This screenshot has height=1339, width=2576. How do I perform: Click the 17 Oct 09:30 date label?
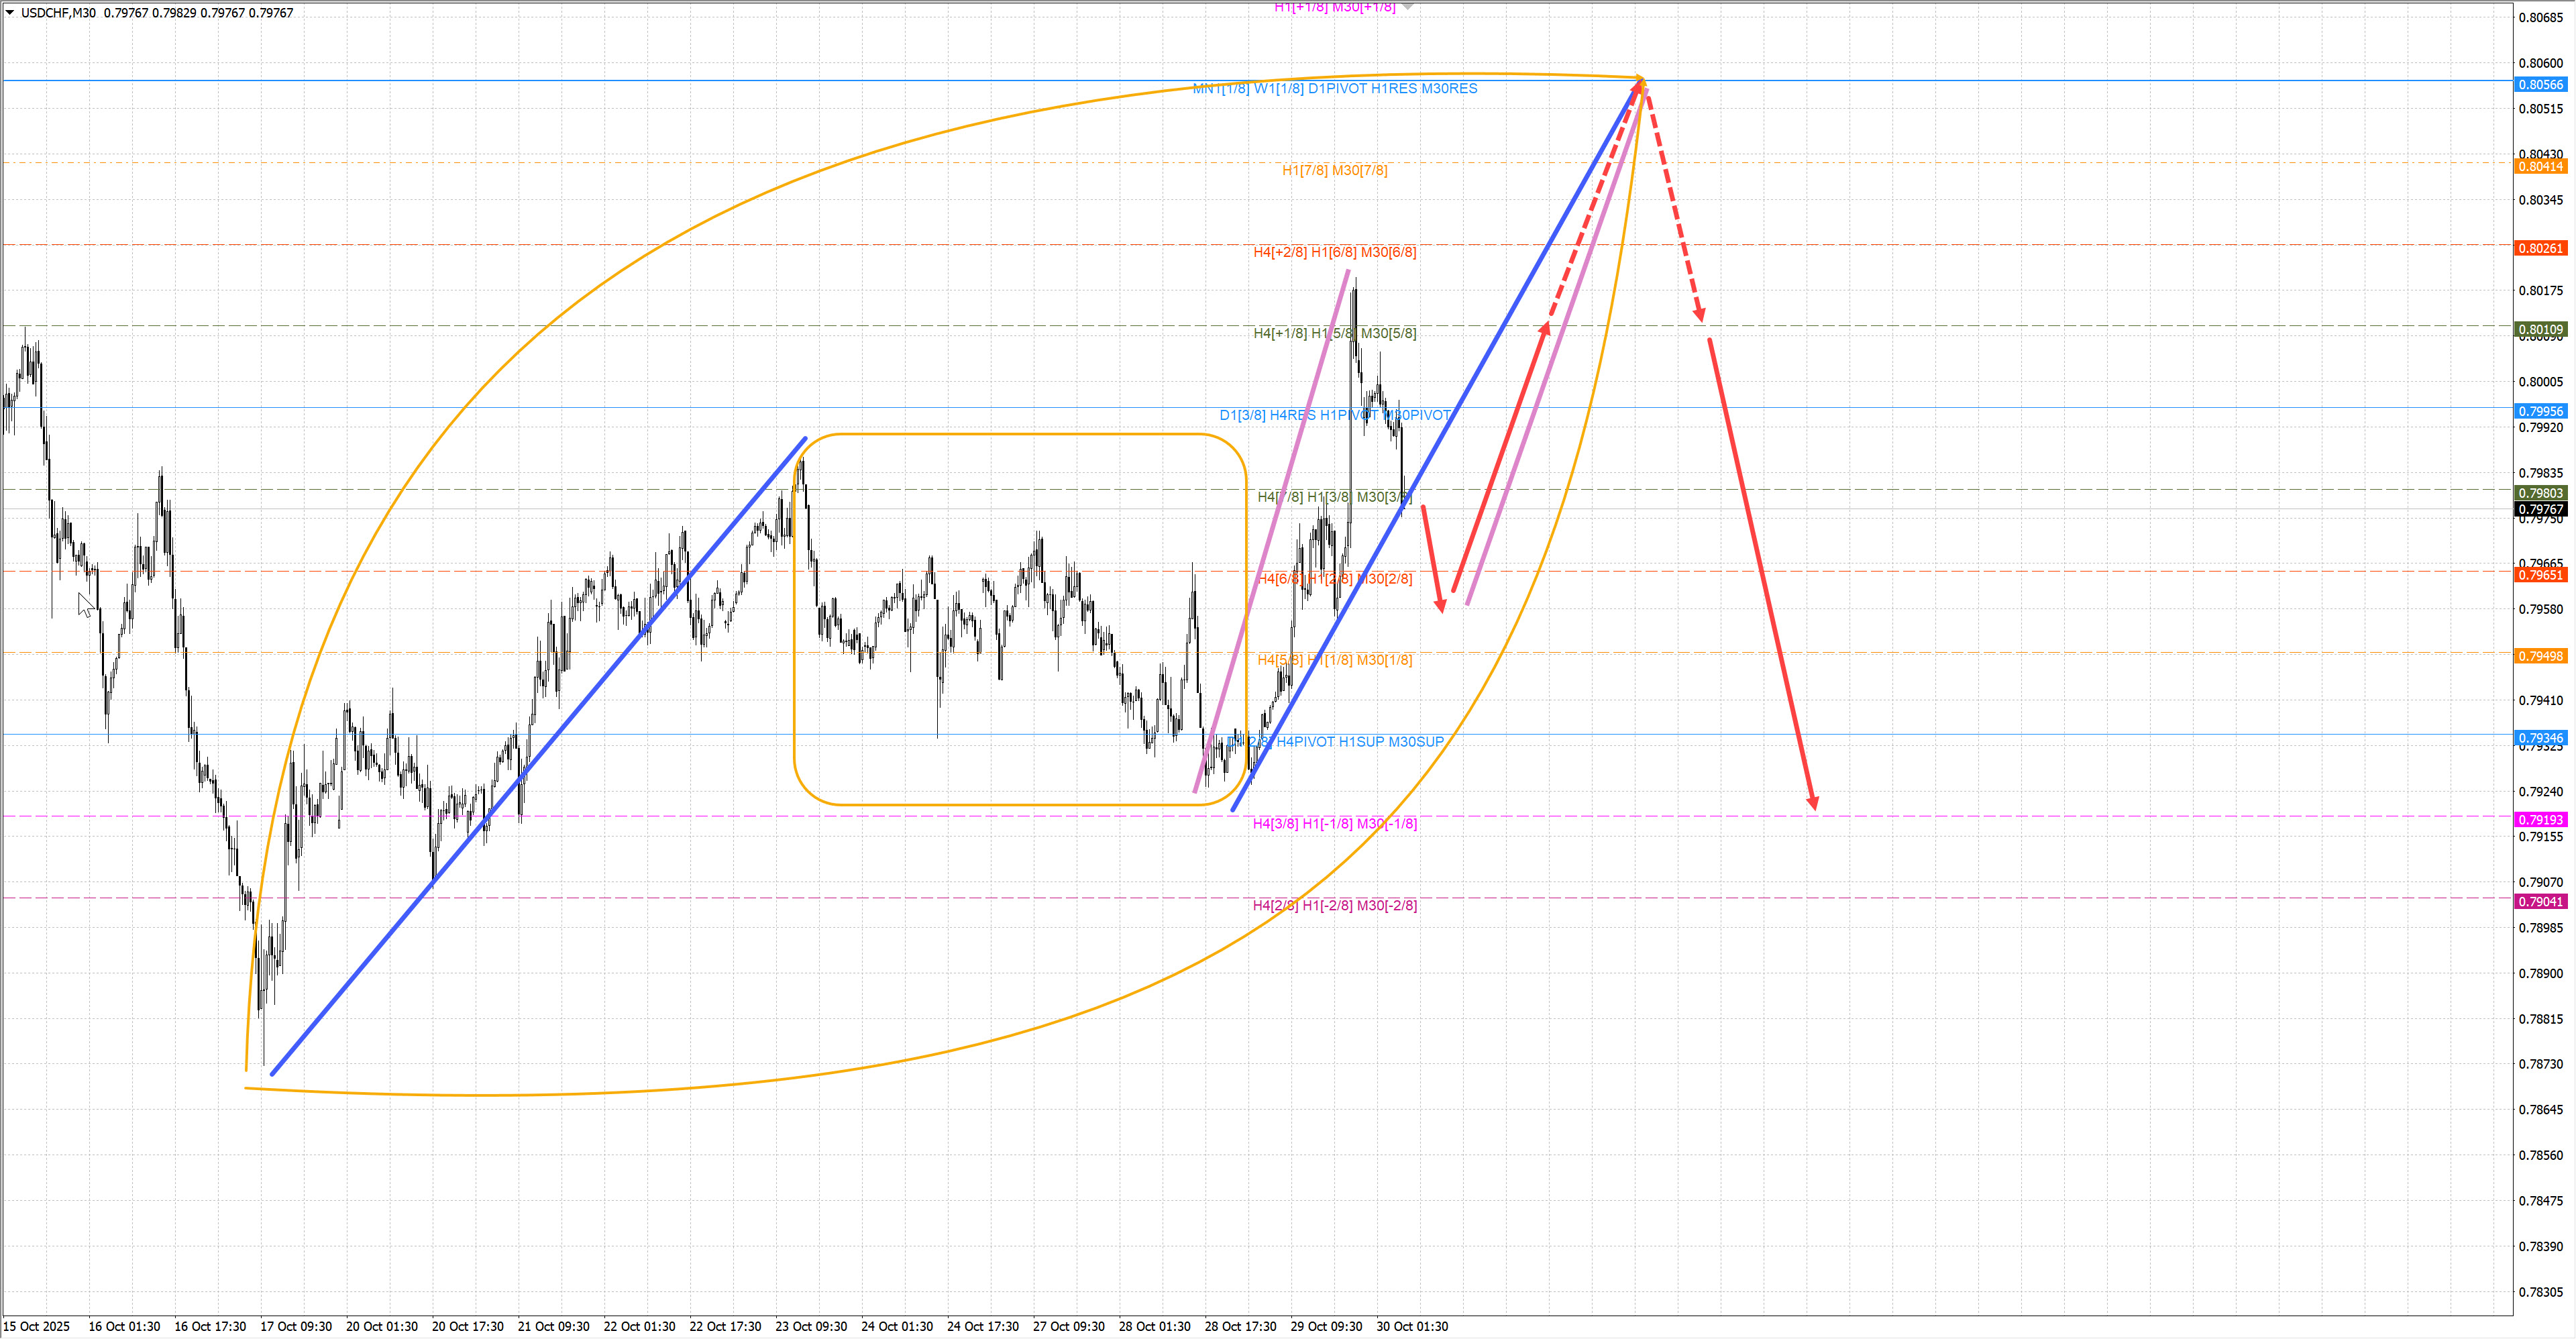point(296,1327)
